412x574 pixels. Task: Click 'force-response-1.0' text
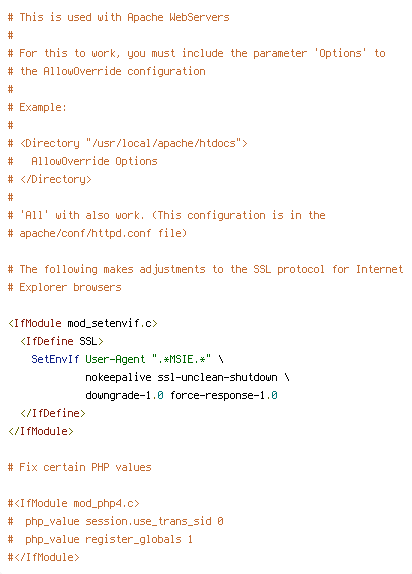point(224,395)
